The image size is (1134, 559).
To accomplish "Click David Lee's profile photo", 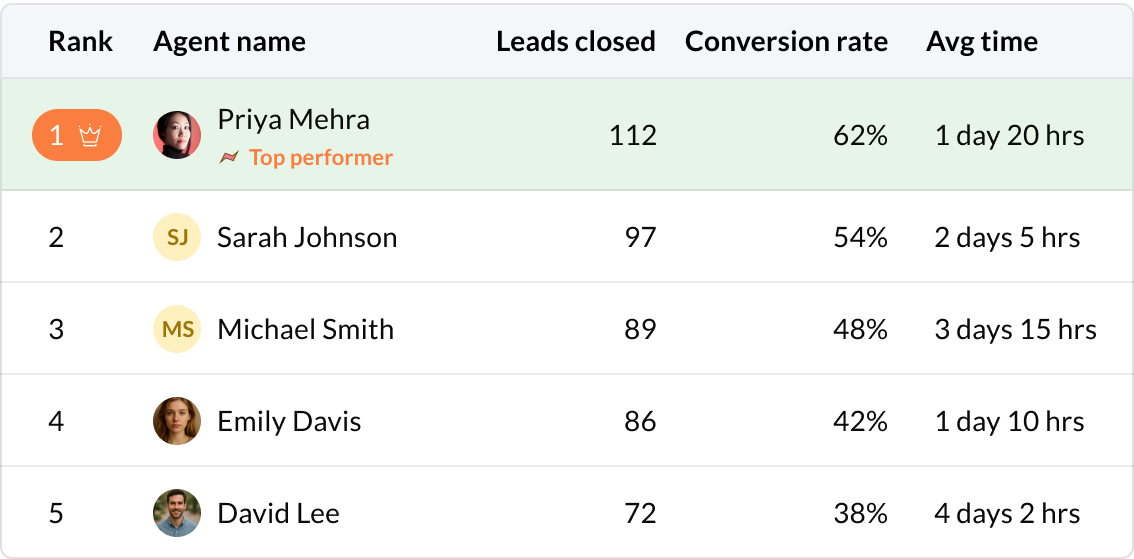I will (x=177, y=513).
